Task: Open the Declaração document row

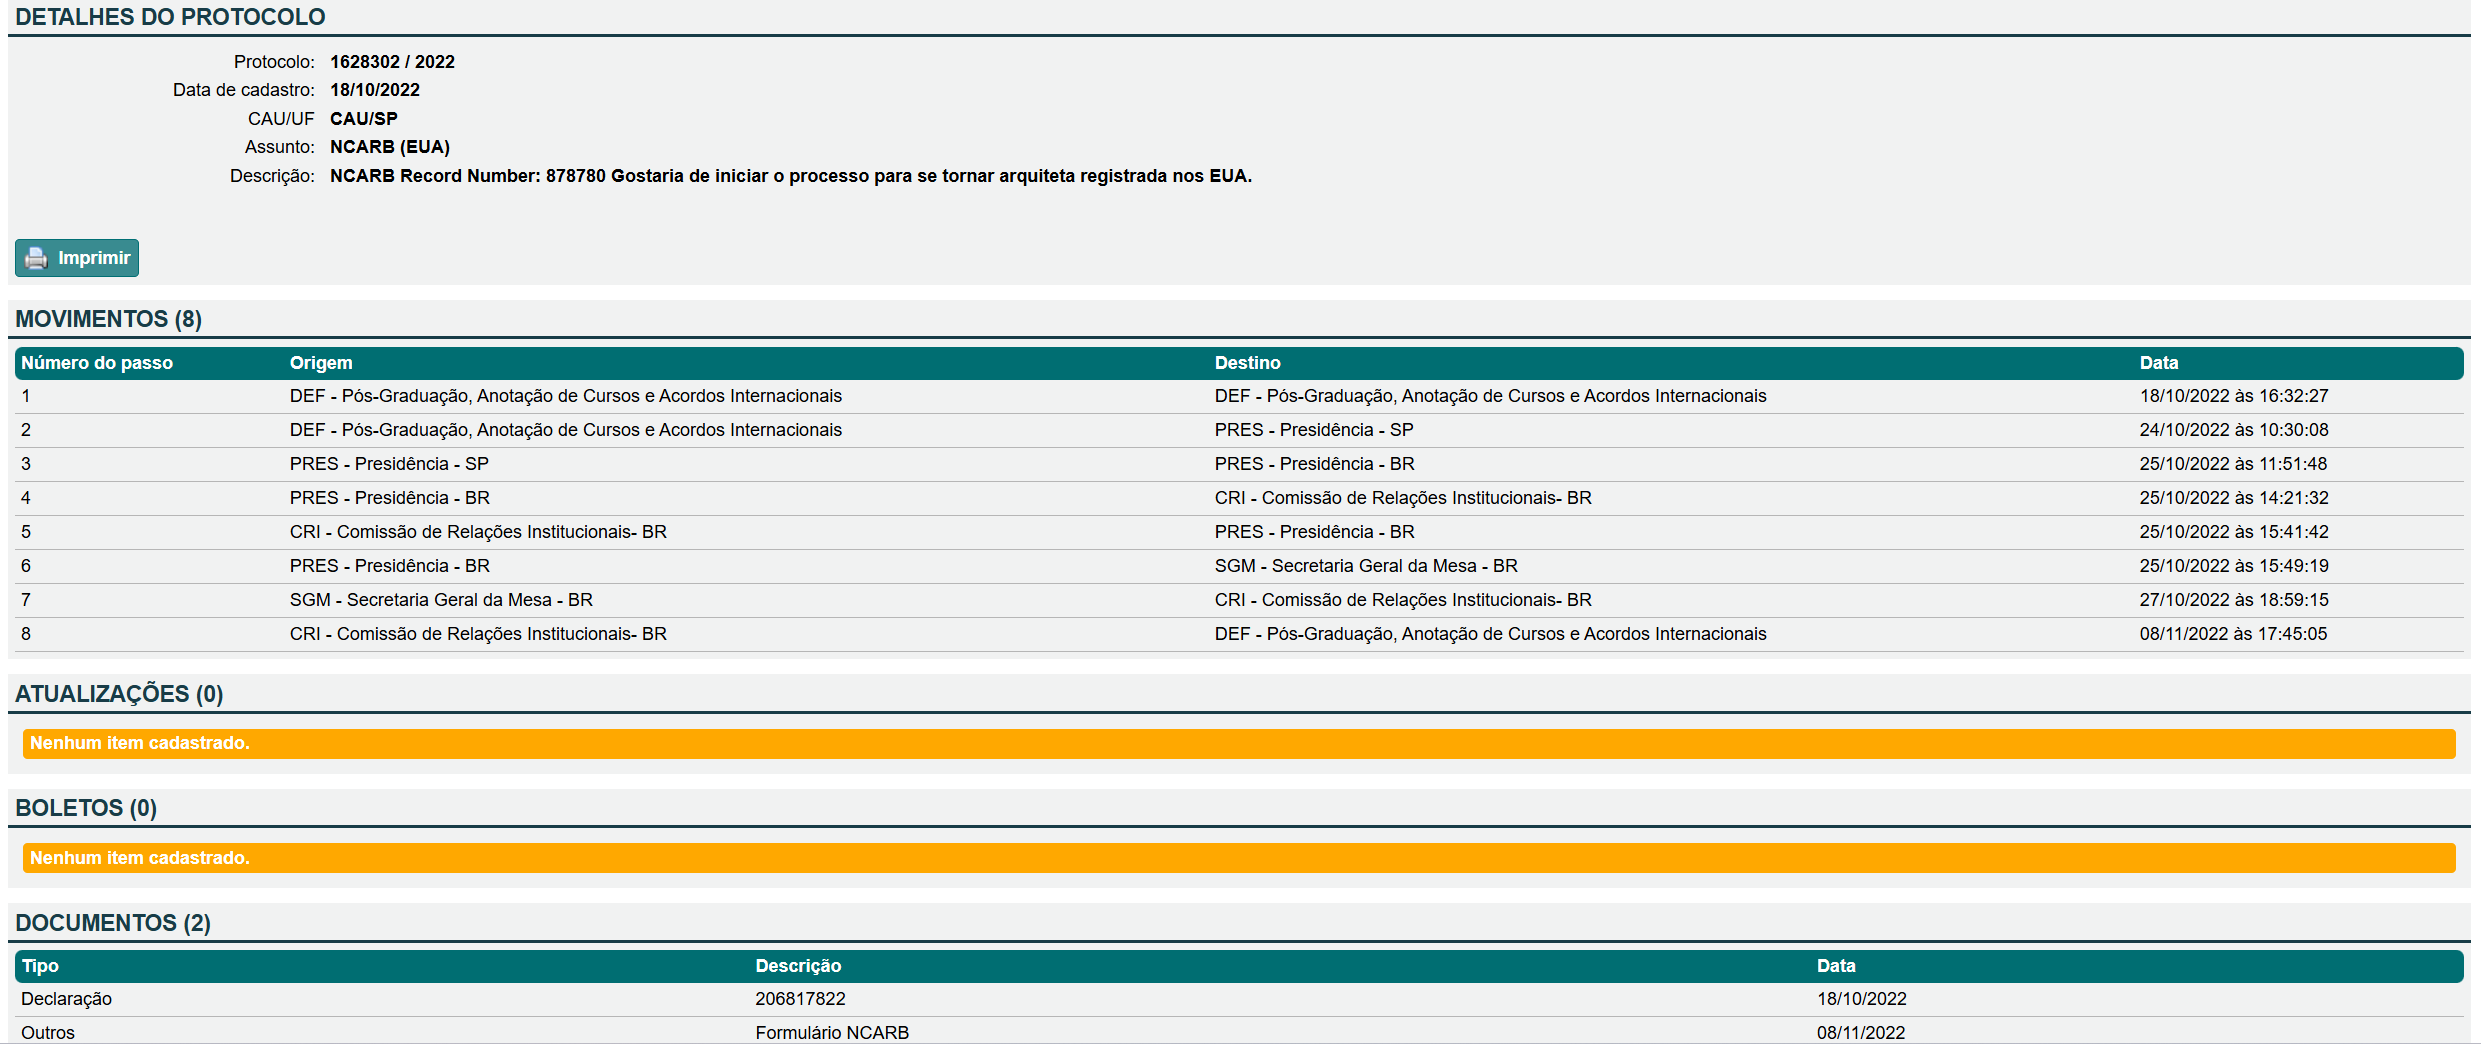Action: point(66,999)
